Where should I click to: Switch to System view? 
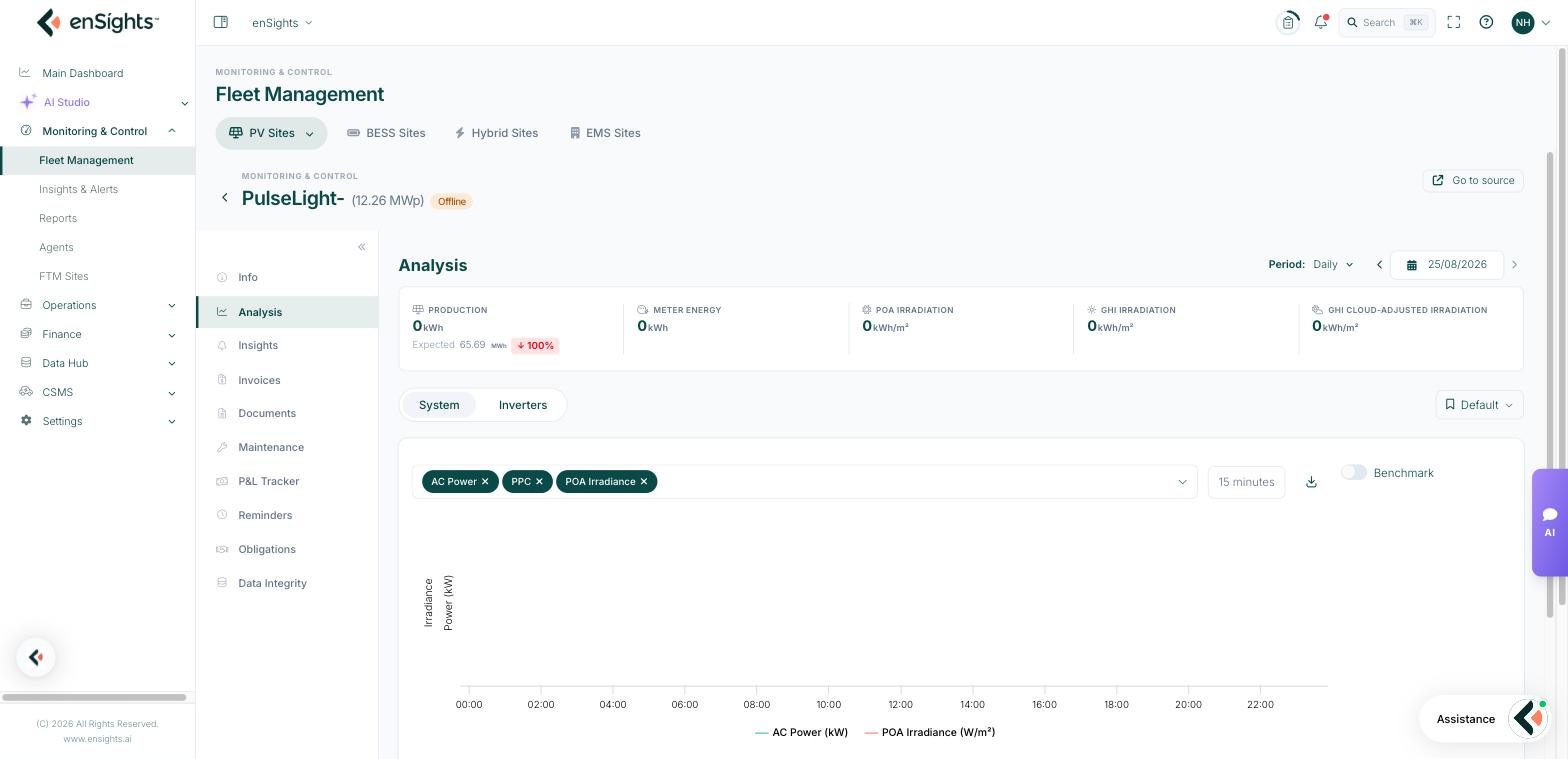tap(439, 405)
